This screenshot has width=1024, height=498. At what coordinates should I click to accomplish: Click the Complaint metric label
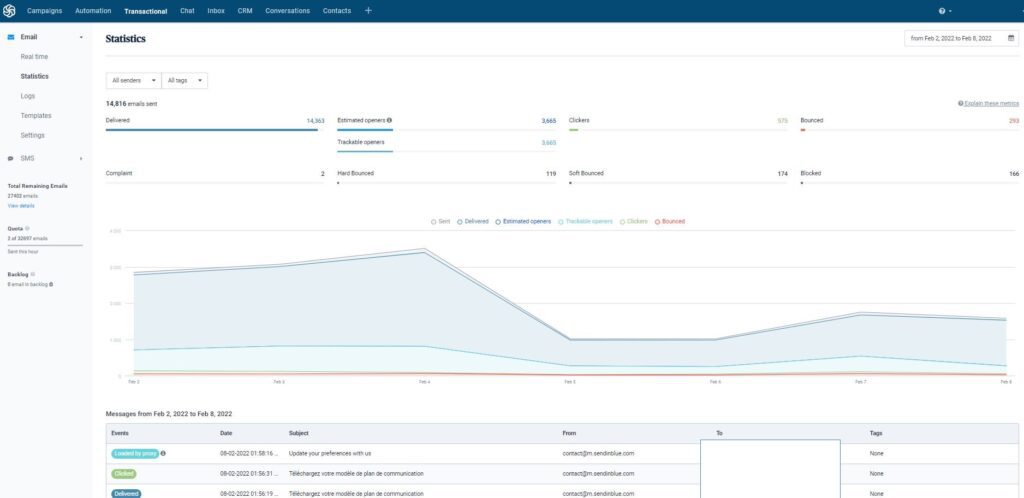click(119, 173)
